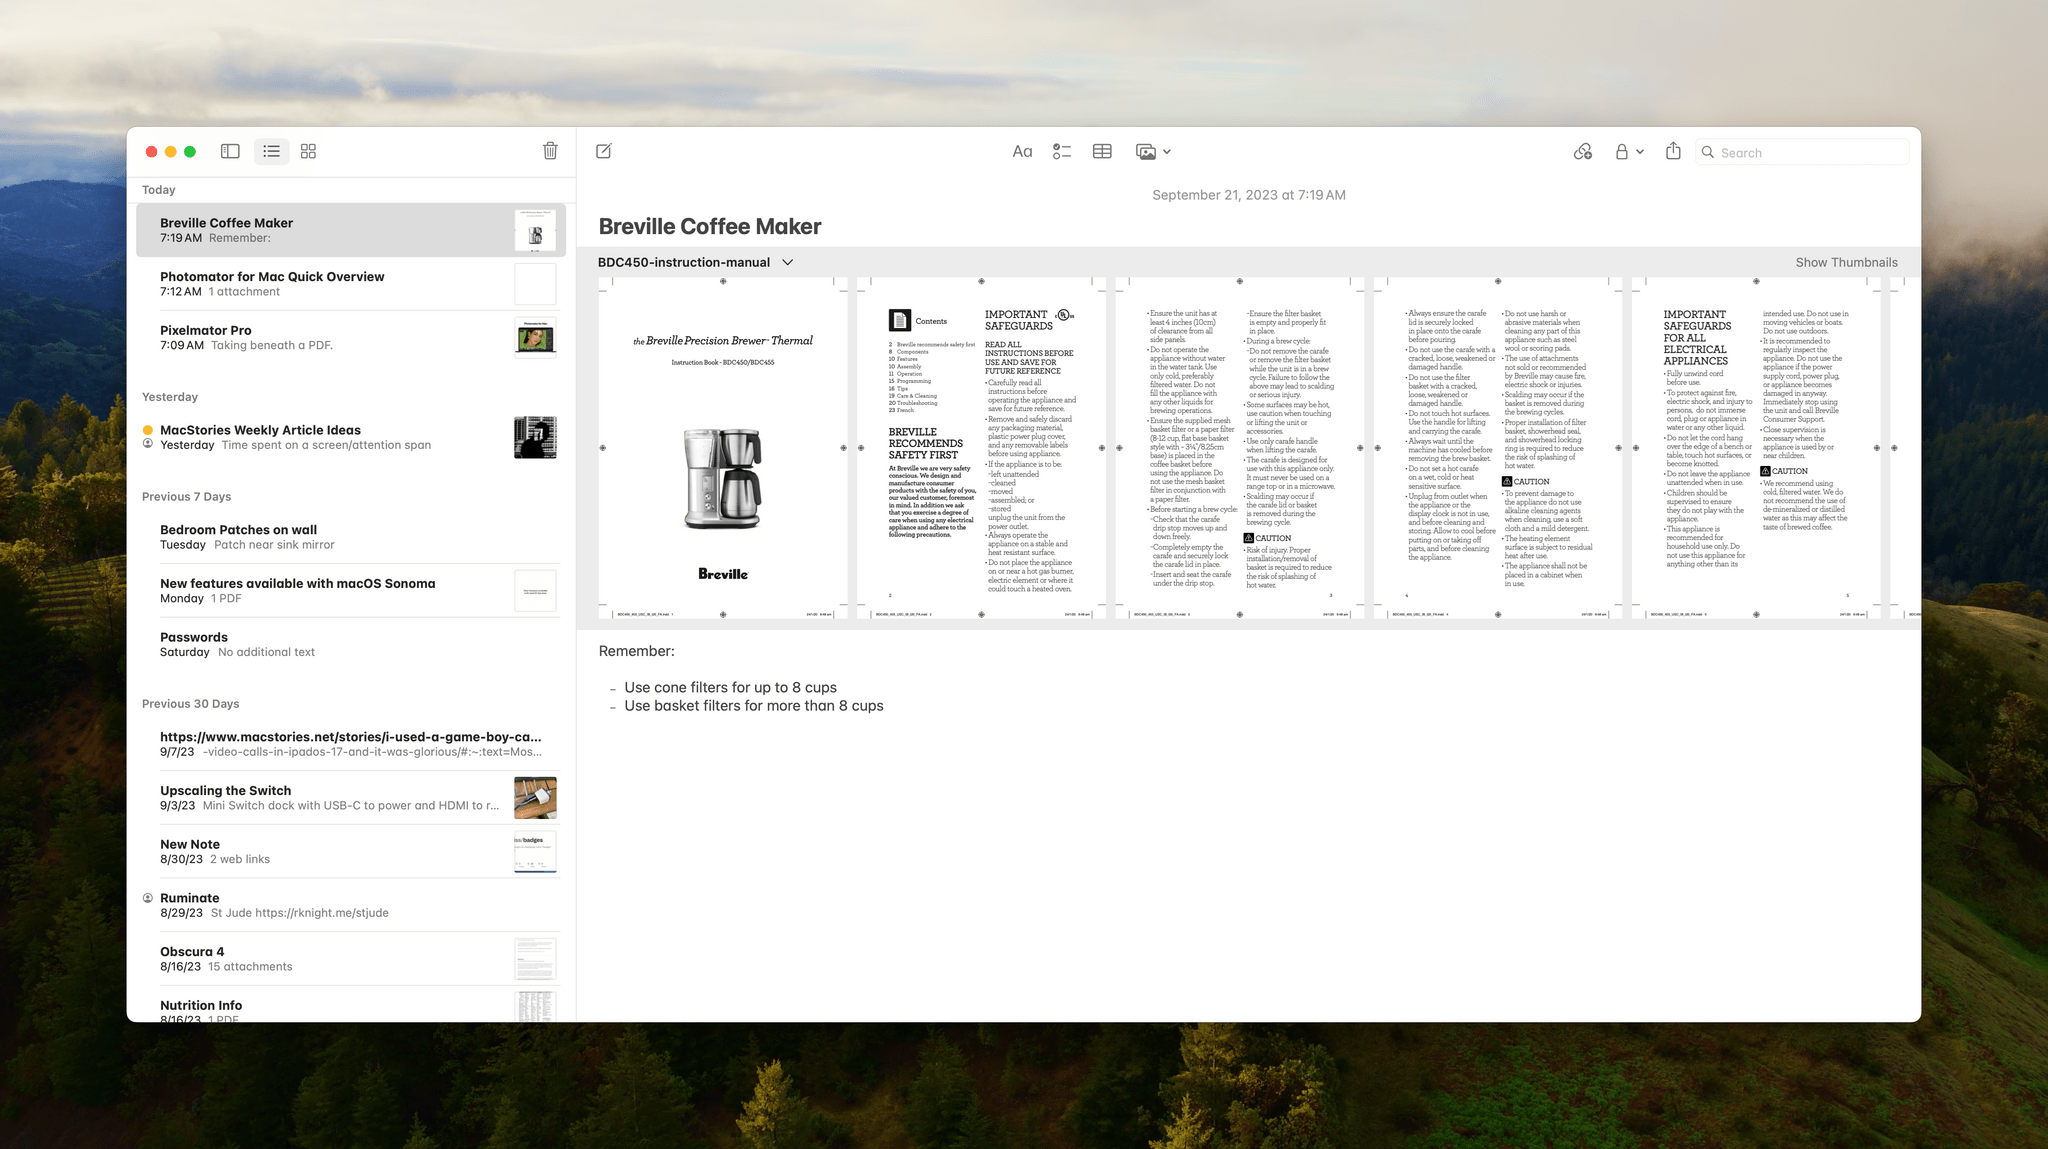Open the lock note menu
This screenshot has width=2048, height=1149.
click(x=1629, y=152)
